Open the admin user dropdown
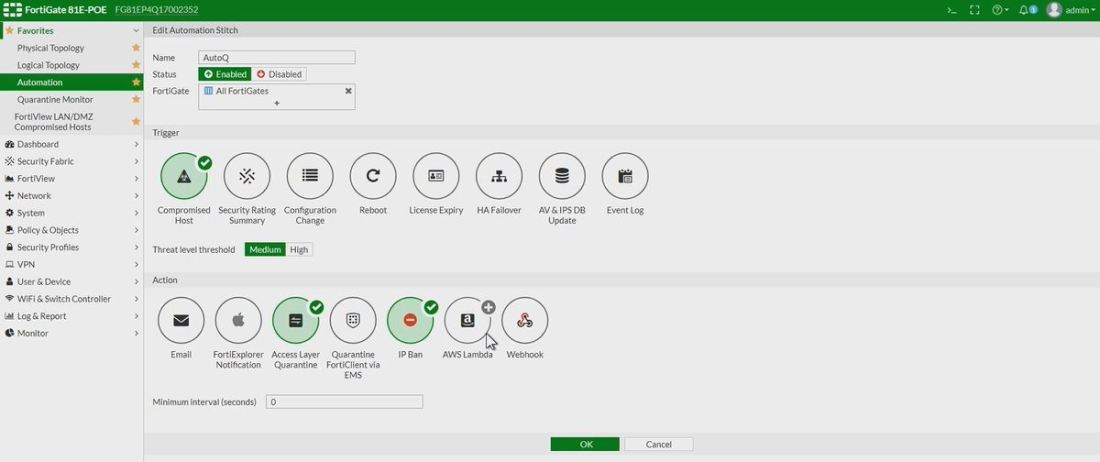1100x462 pixels. (1069, 10)
